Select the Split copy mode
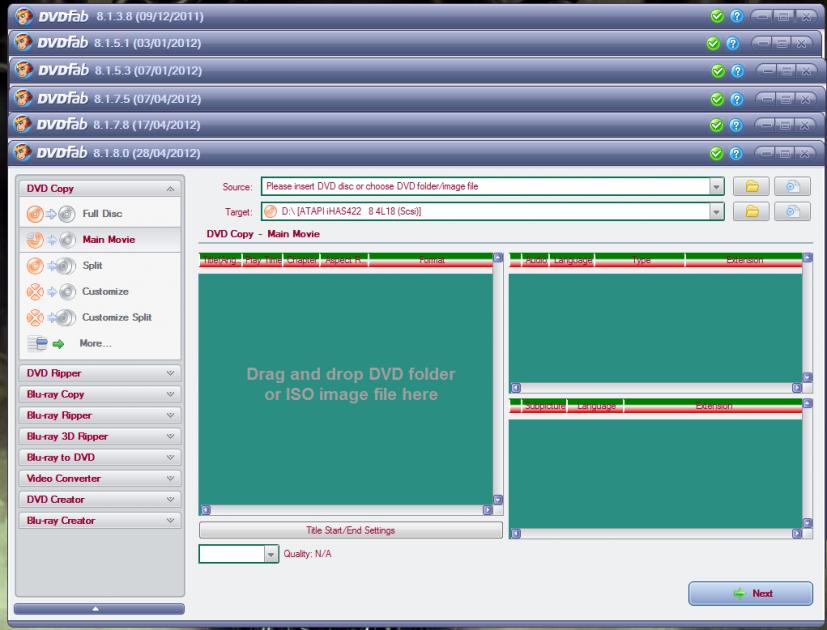 tap(100, 265)
